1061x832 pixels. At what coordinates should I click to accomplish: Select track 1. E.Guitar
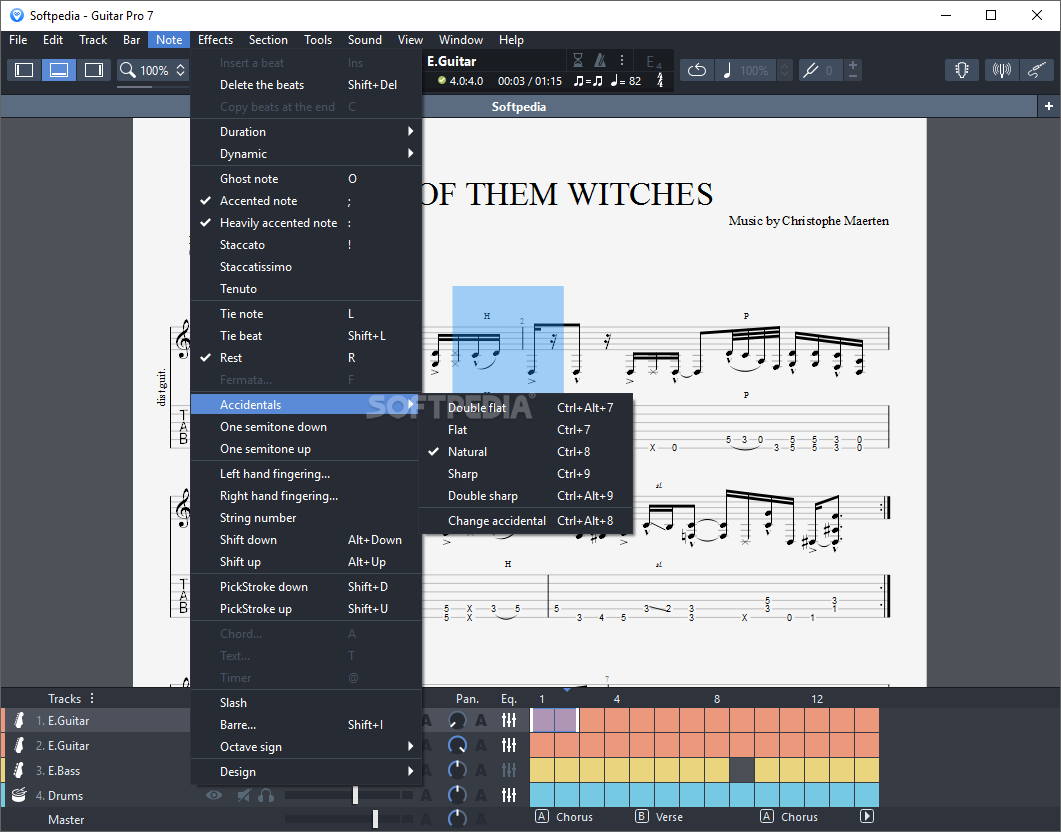coord(68,720)
